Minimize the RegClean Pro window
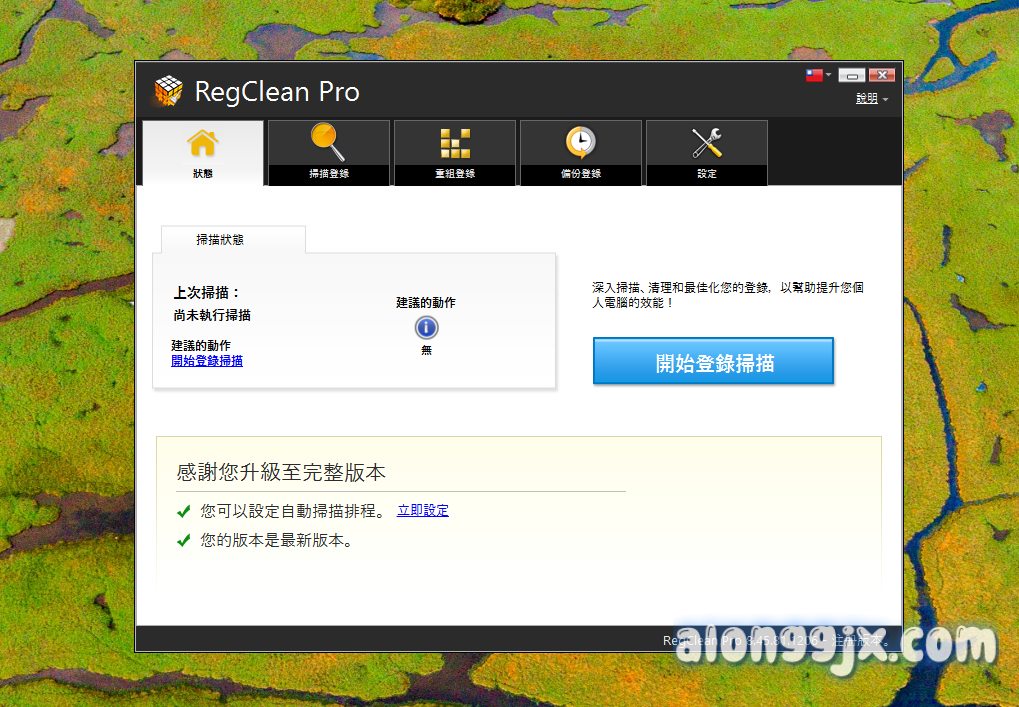 click(x=851, y=75)
